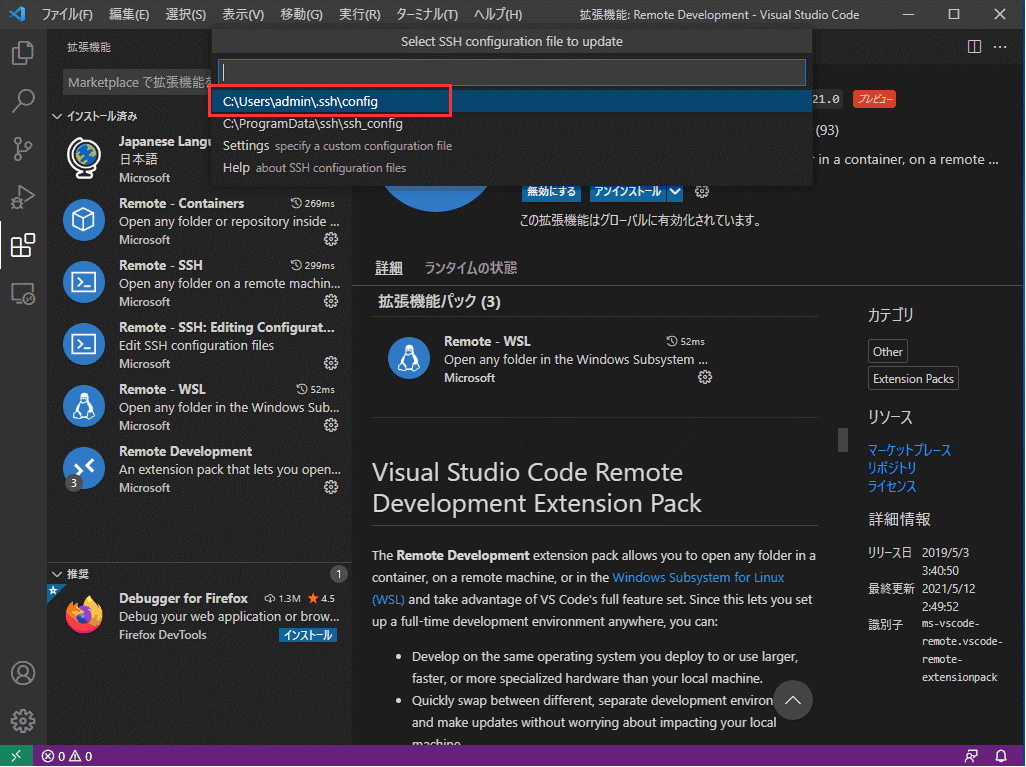Open gear for Remote - SSH: Editing Configuration
This screenshot has width=1026, height=767.
(x=331, y=363)
